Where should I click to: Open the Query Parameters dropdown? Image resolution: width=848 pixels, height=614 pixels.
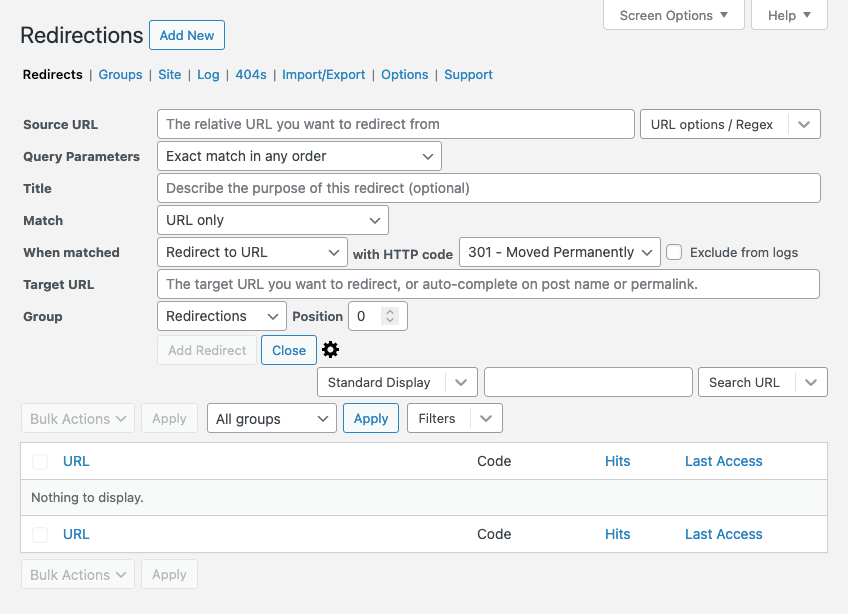[299, 156]
